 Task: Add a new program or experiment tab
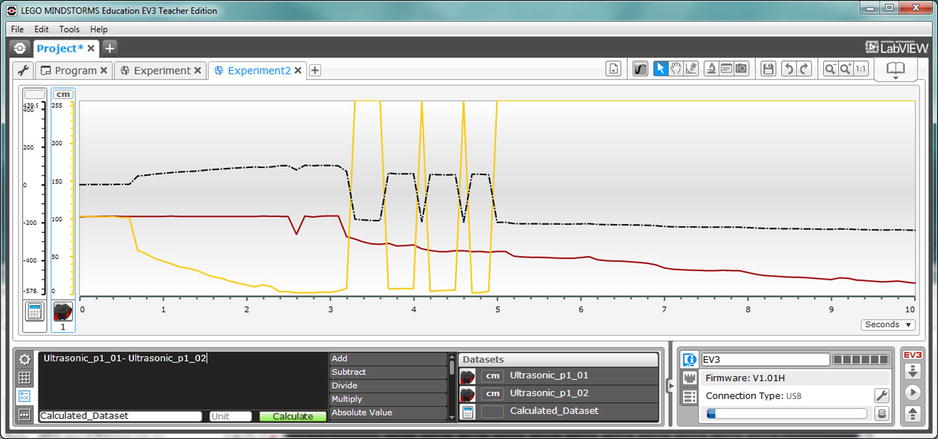tap(315, 71)
